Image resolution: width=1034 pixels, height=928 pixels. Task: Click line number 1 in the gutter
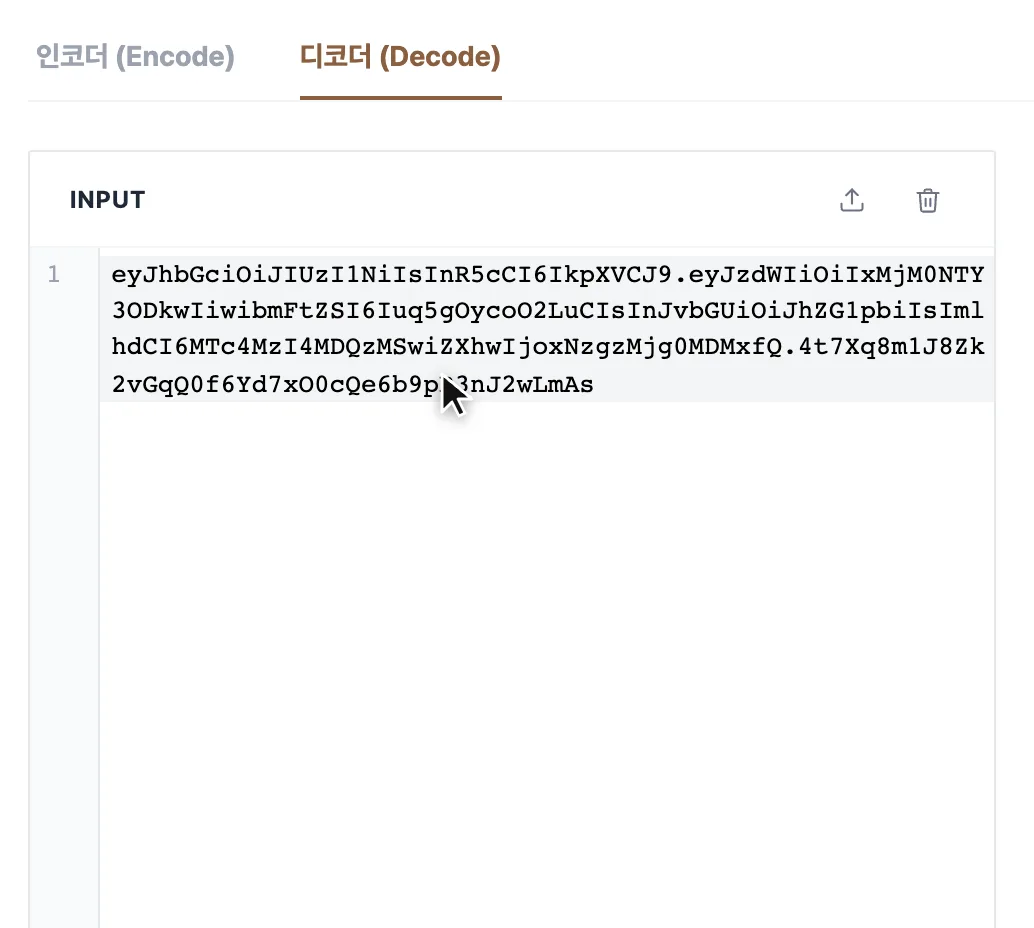coord(53,274)
